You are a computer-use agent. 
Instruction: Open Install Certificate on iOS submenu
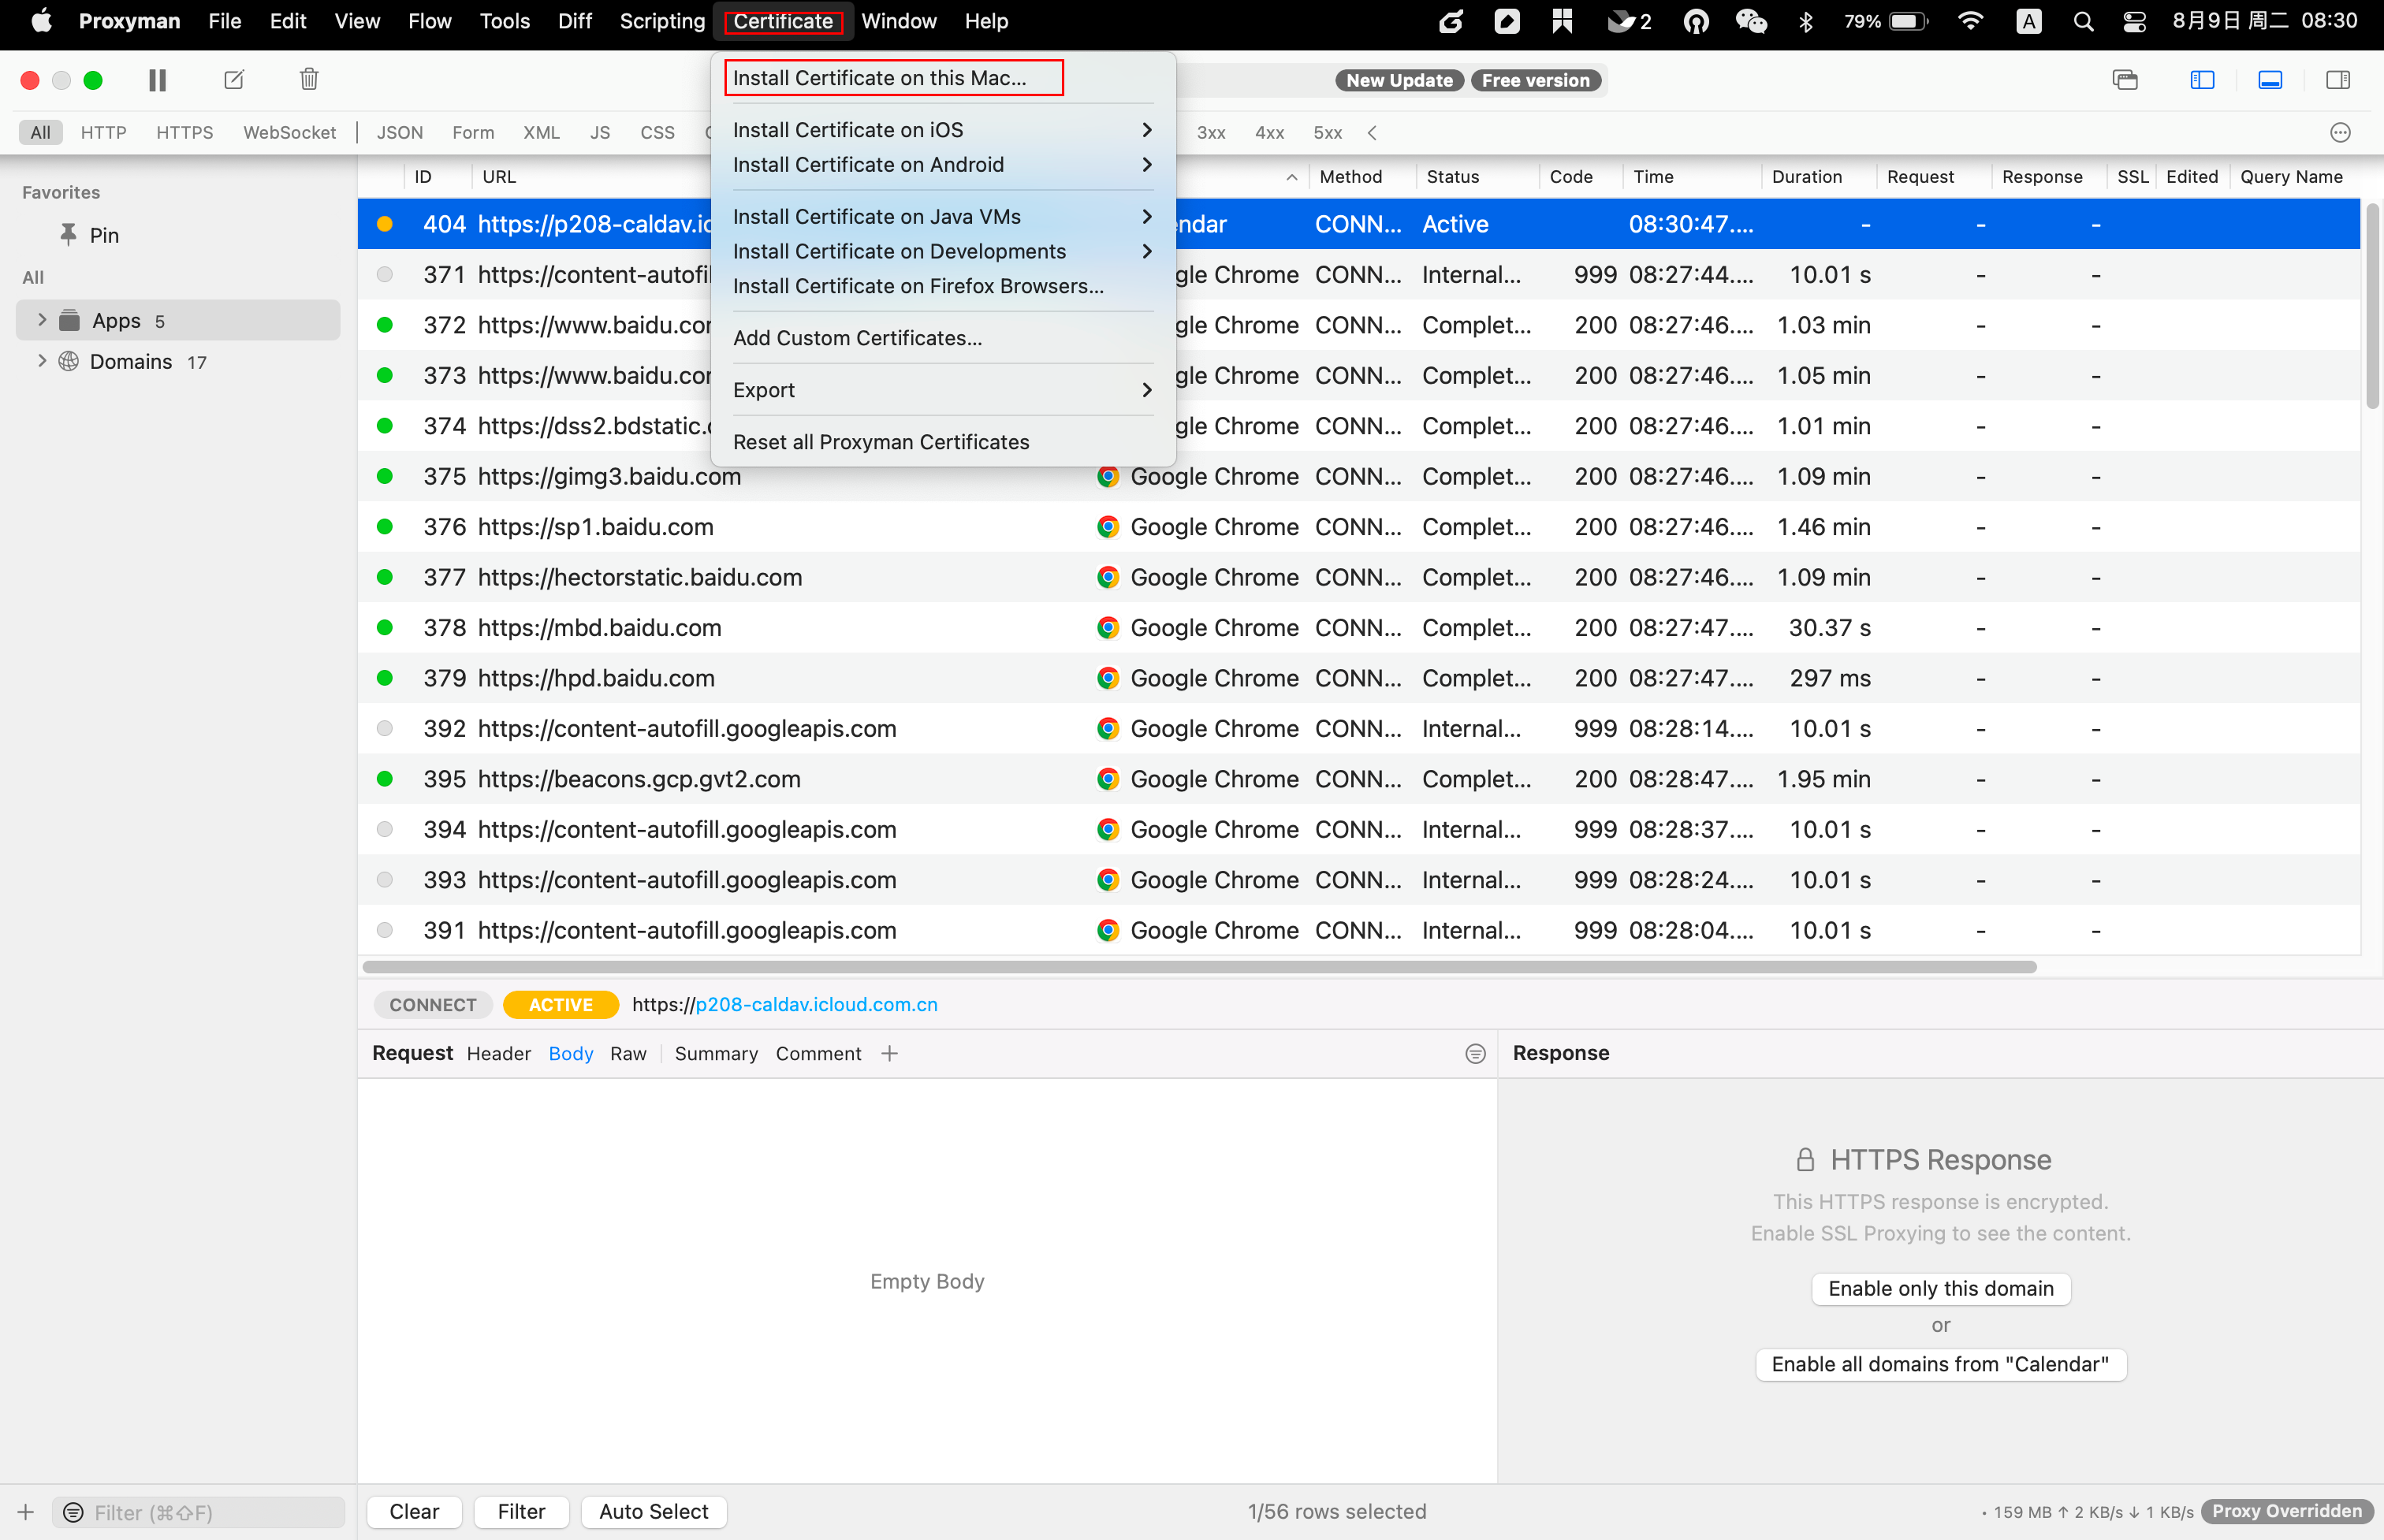942,130
